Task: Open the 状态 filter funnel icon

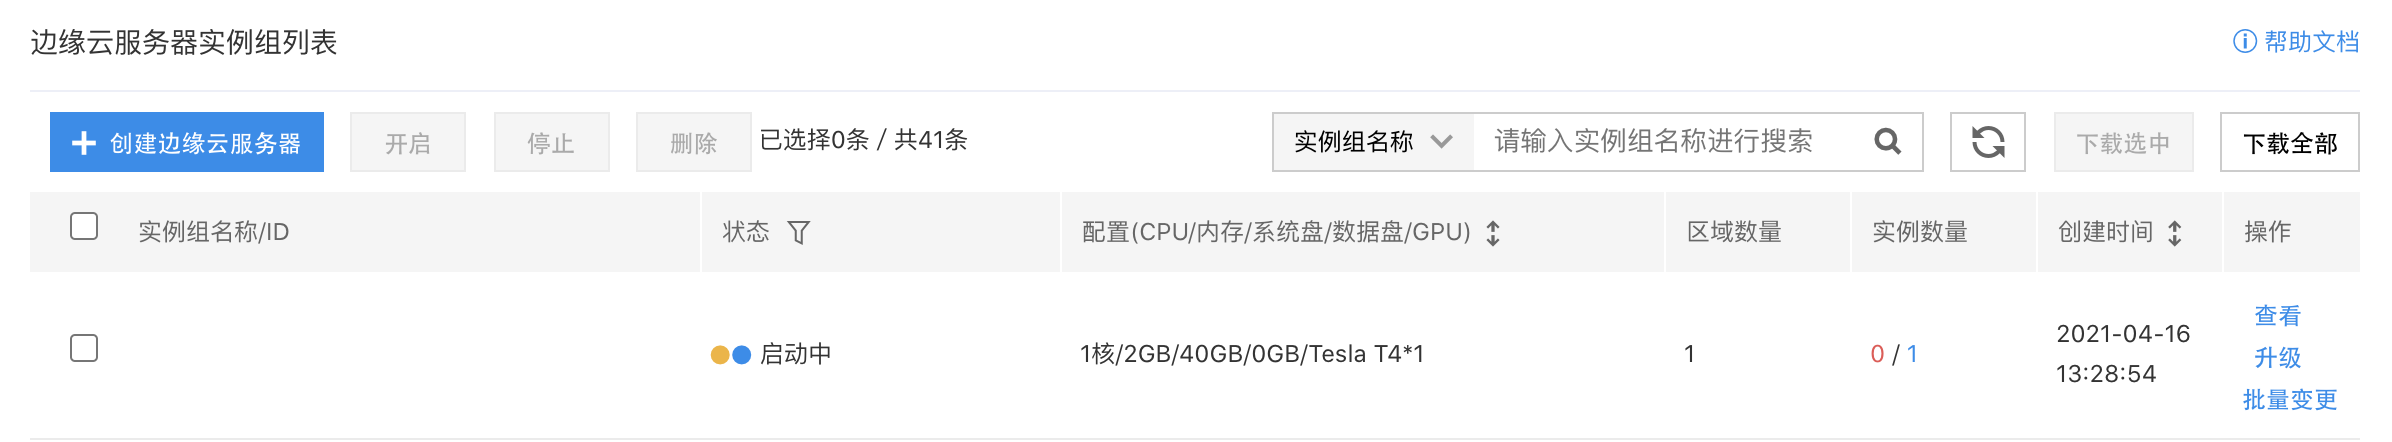Action: [x=798, y=232]
